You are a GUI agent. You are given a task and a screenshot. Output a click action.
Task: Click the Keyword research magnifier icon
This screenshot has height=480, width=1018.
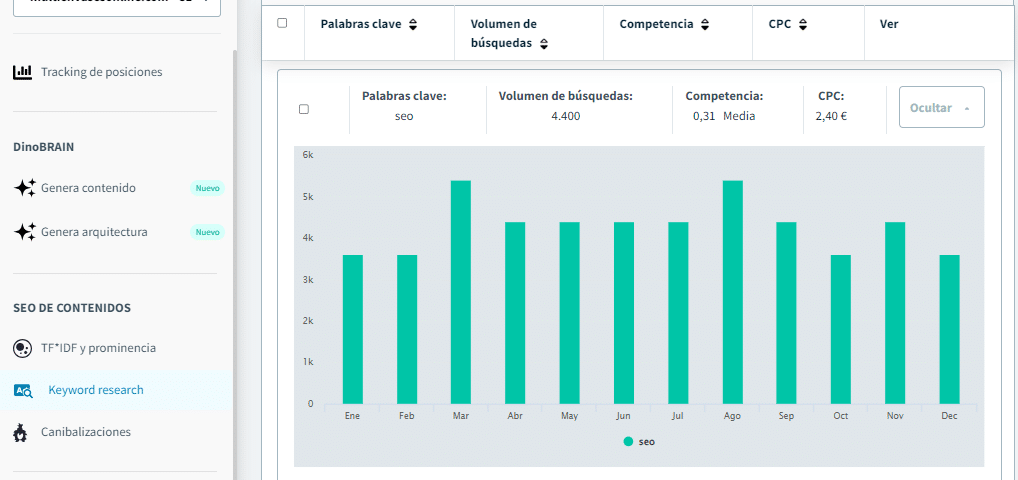pos(23,391)
